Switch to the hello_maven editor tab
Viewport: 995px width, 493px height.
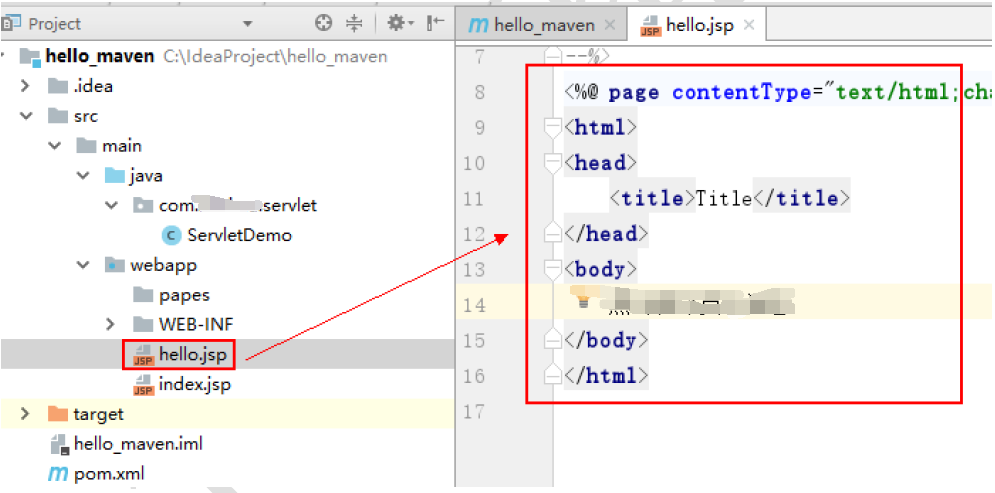541,25
